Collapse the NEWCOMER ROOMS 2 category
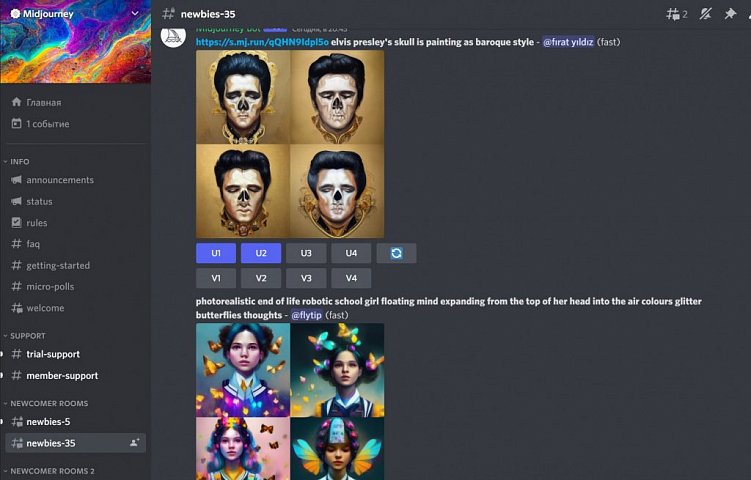The height and width of the screenshot is (480, 751). tap(49, 471)
